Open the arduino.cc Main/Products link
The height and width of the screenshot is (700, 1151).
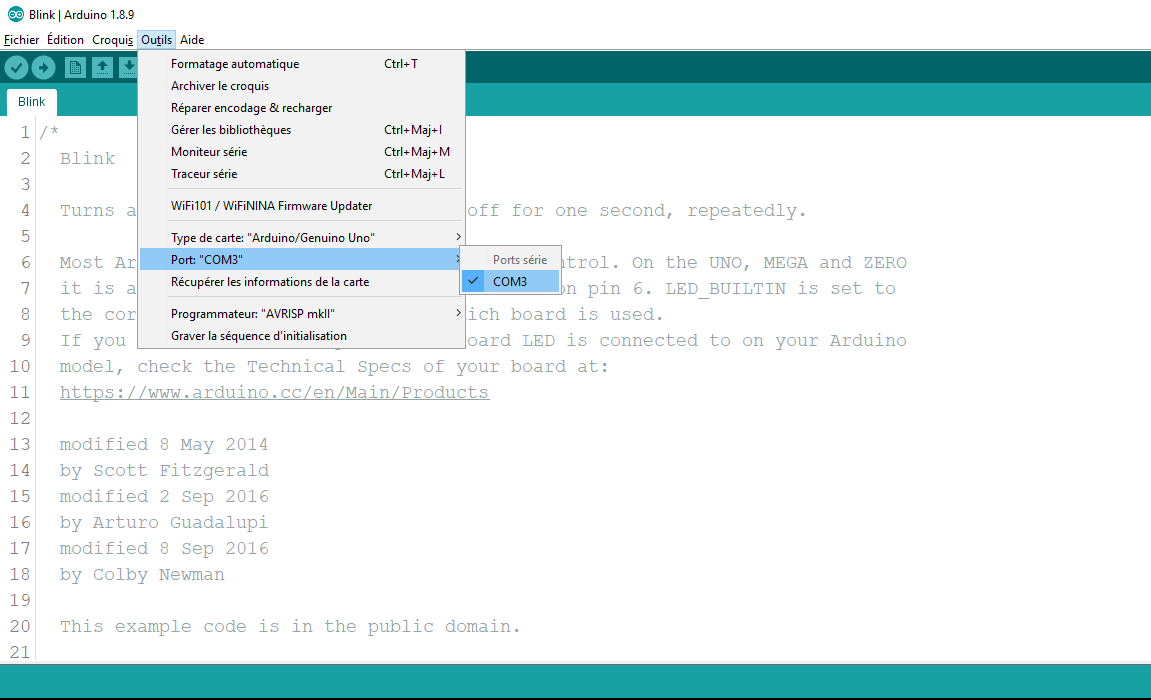(274, 393)
